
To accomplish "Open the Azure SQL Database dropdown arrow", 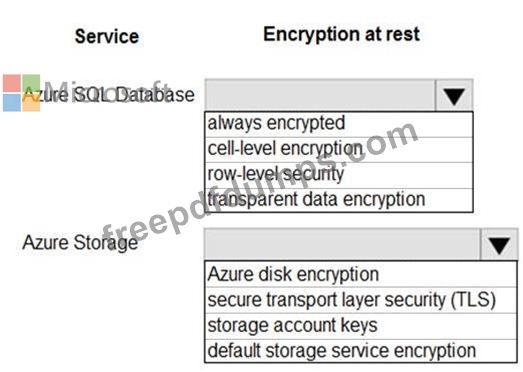I will [454, 95].
